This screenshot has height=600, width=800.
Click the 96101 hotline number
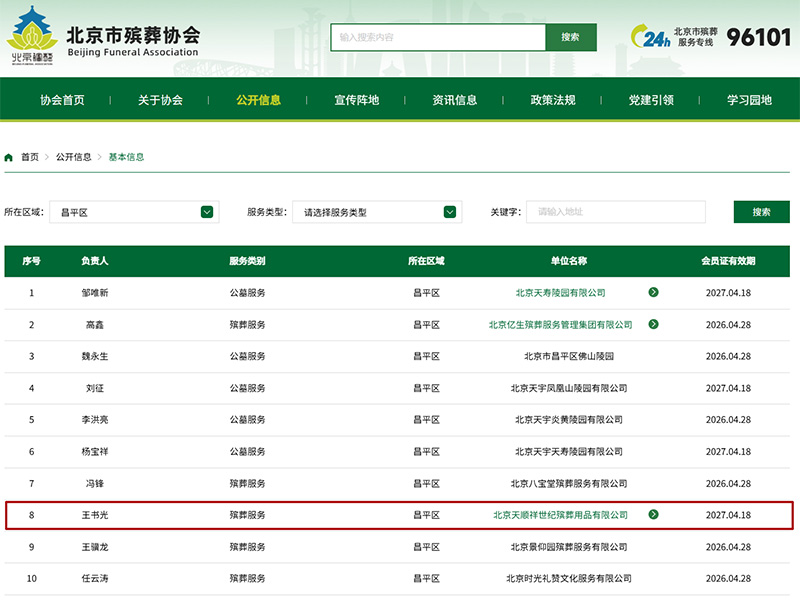tap(759, 37)
